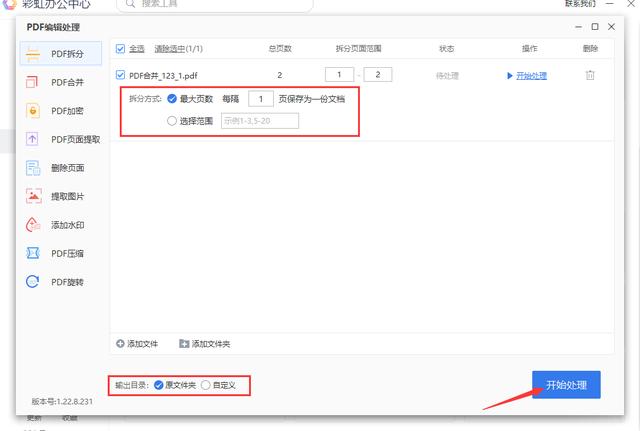The image size is (640, 431).
Task: Click the 操作 column header
Action: [x=529, y=49]
